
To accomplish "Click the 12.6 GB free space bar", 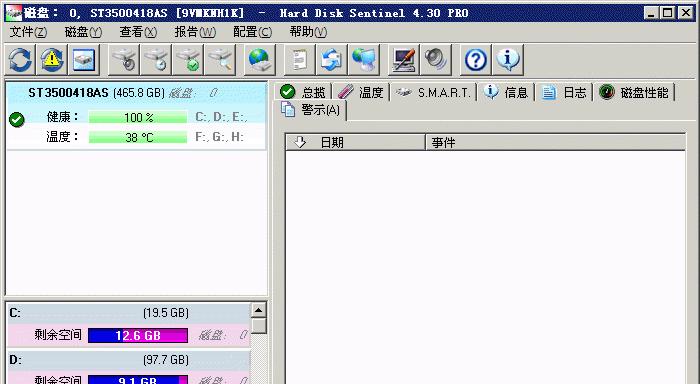I will pos(138,335).
